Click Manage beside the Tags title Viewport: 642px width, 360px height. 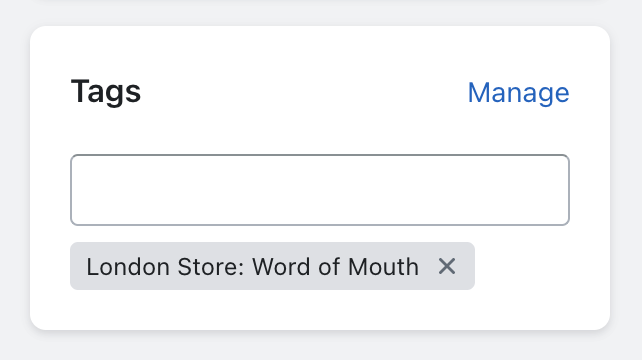(x=518, y=93)
